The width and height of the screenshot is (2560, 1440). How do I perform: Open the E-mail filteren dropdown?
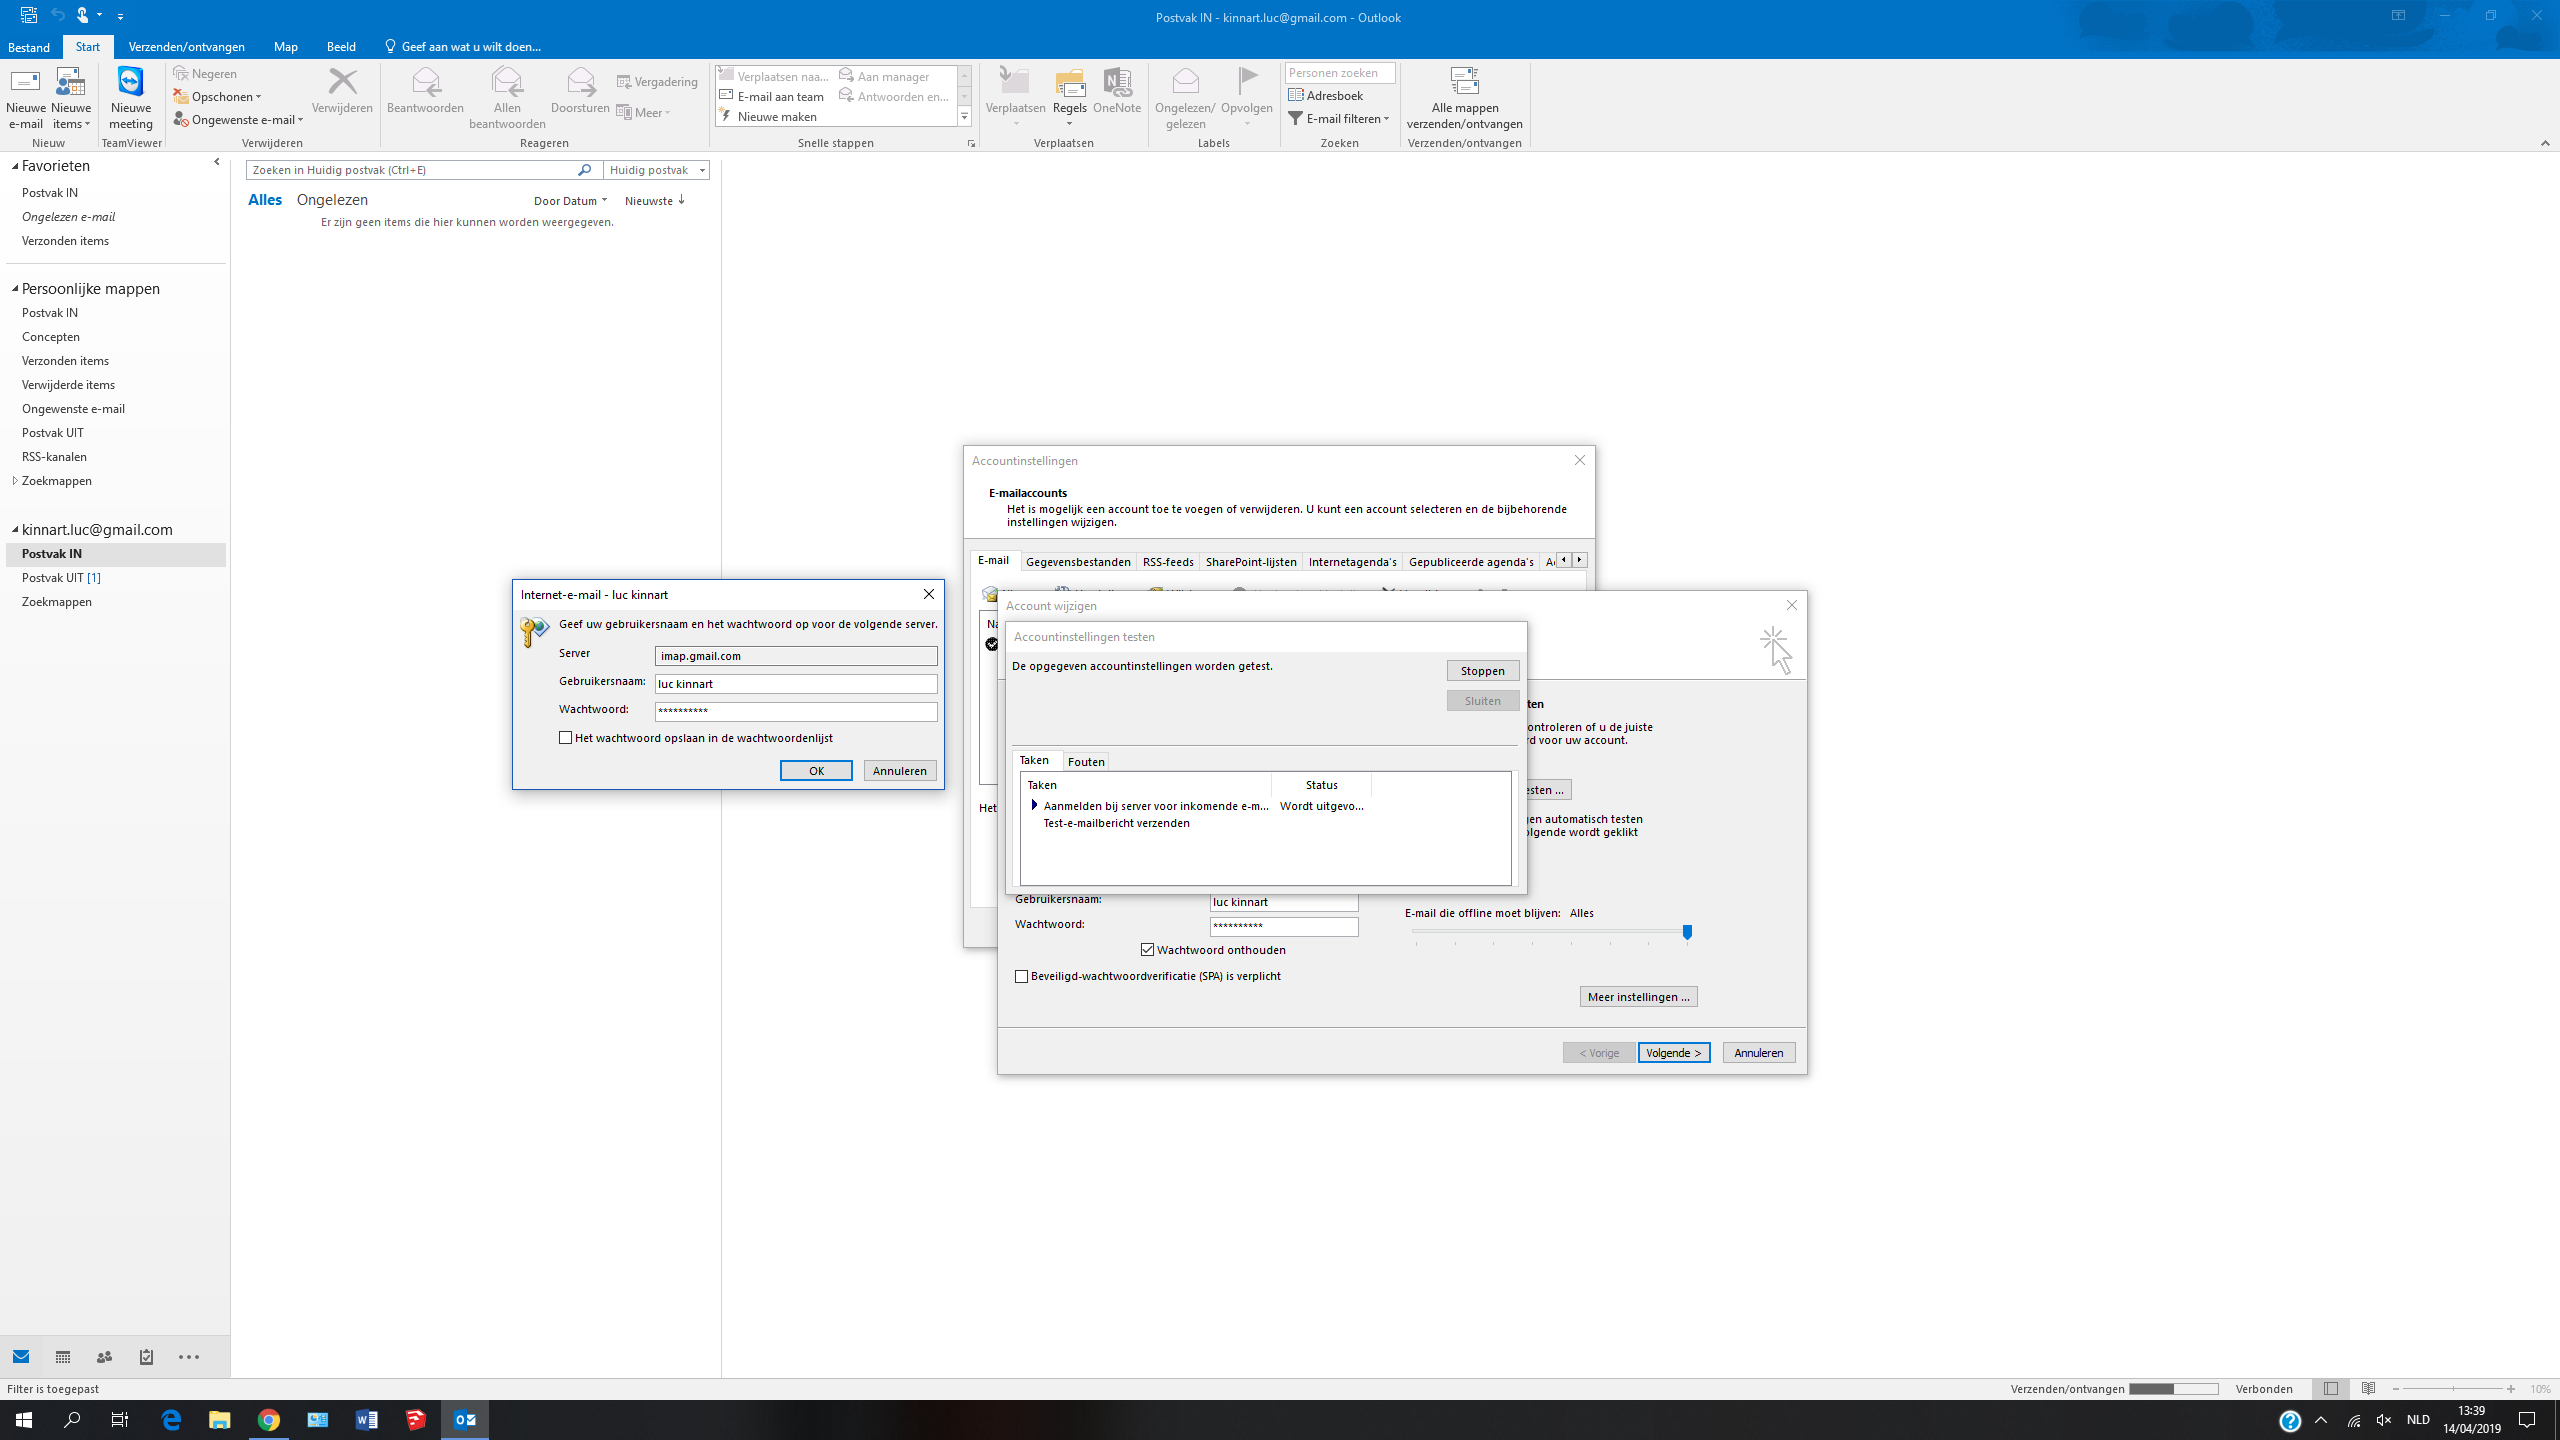tap(1339, 119)
